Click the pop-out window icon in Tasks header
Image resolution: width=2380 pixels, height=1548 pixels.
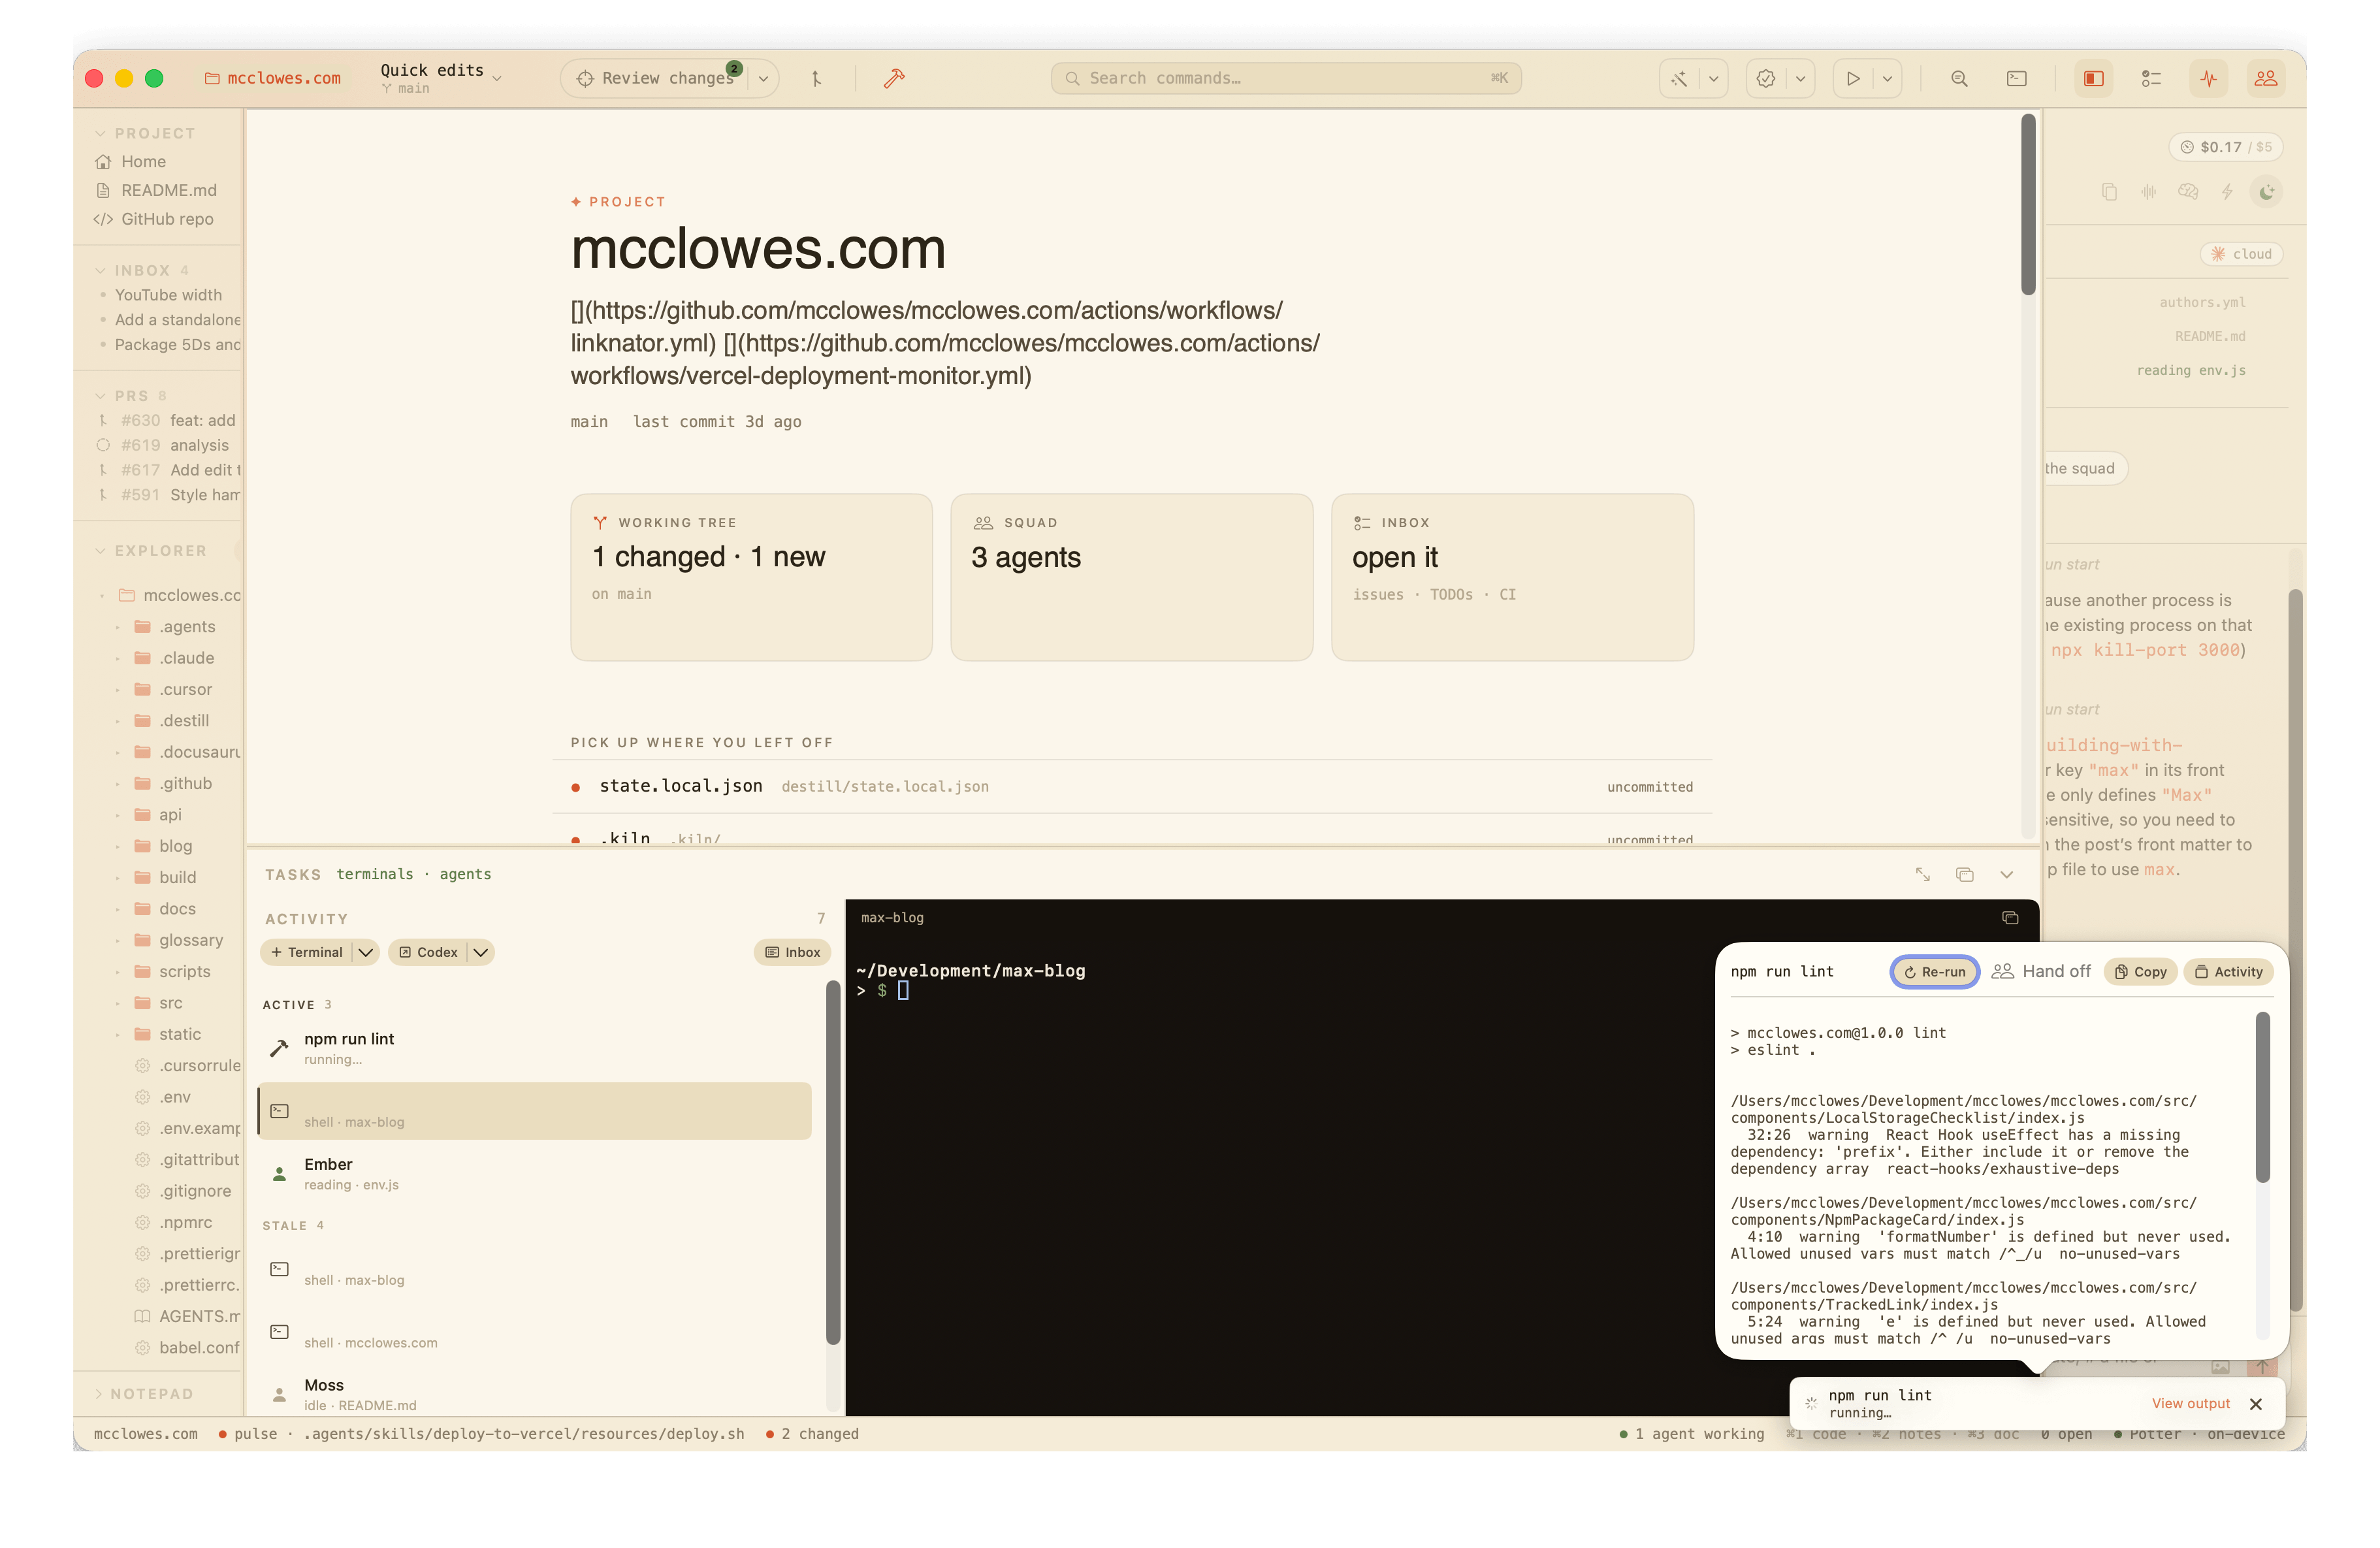(x=1964, y=874)
